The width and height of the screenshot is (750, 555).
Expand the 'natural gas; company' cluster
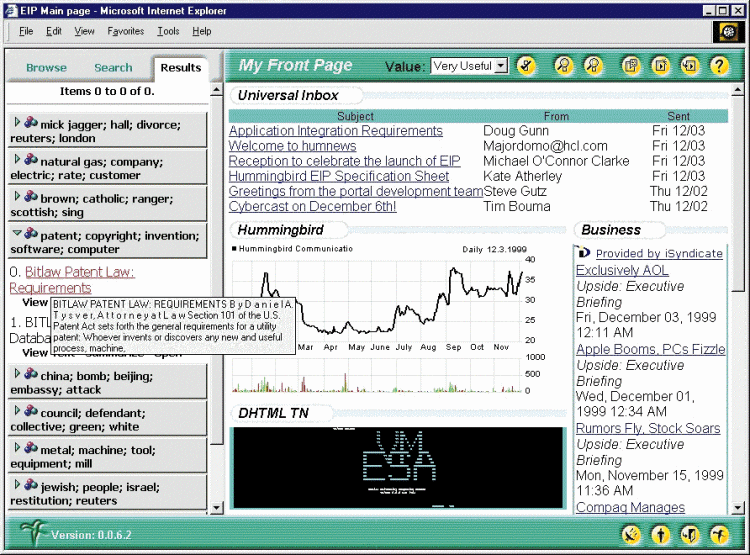click(x=17, y=159)
